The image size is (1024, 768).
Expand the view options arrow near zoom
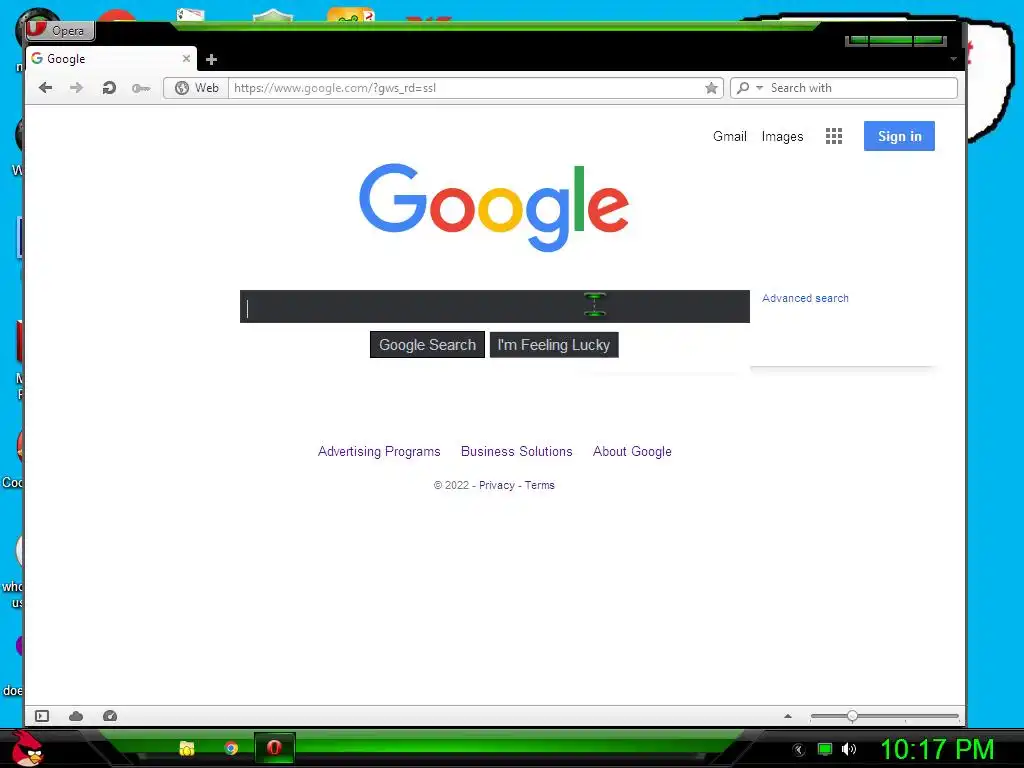coord(788,716)
